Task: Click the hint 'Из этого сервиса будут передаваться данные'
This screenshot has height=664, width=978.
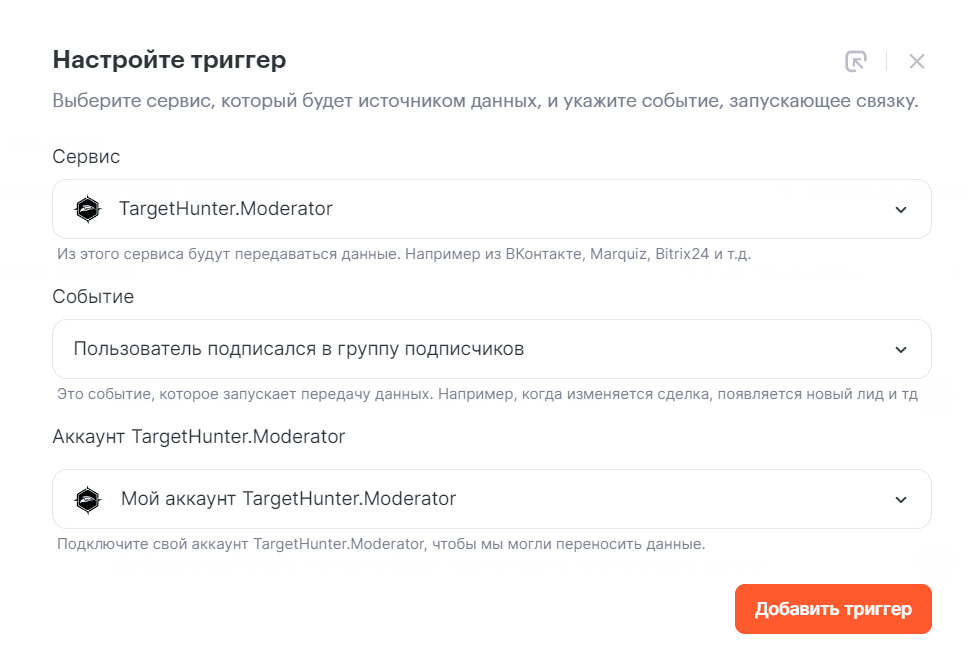Action: [x=404, y=254]
